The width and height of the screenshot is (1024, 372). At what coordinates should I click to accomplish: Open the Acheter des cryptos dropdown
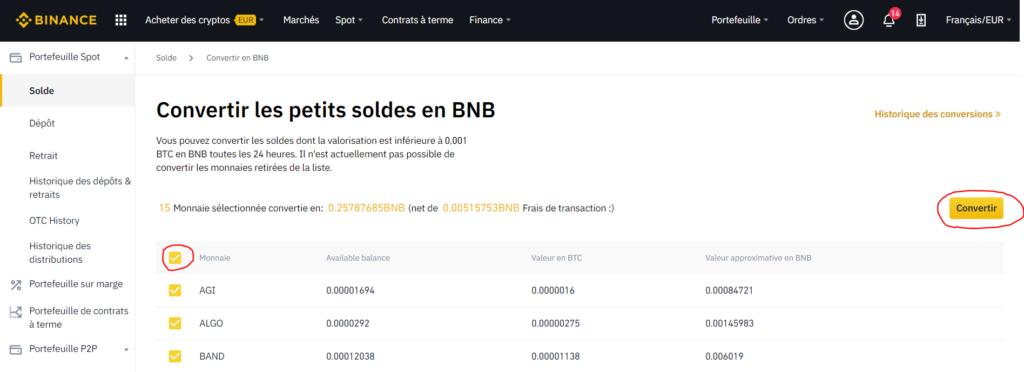pyautogui.click(x=204, y=20)
